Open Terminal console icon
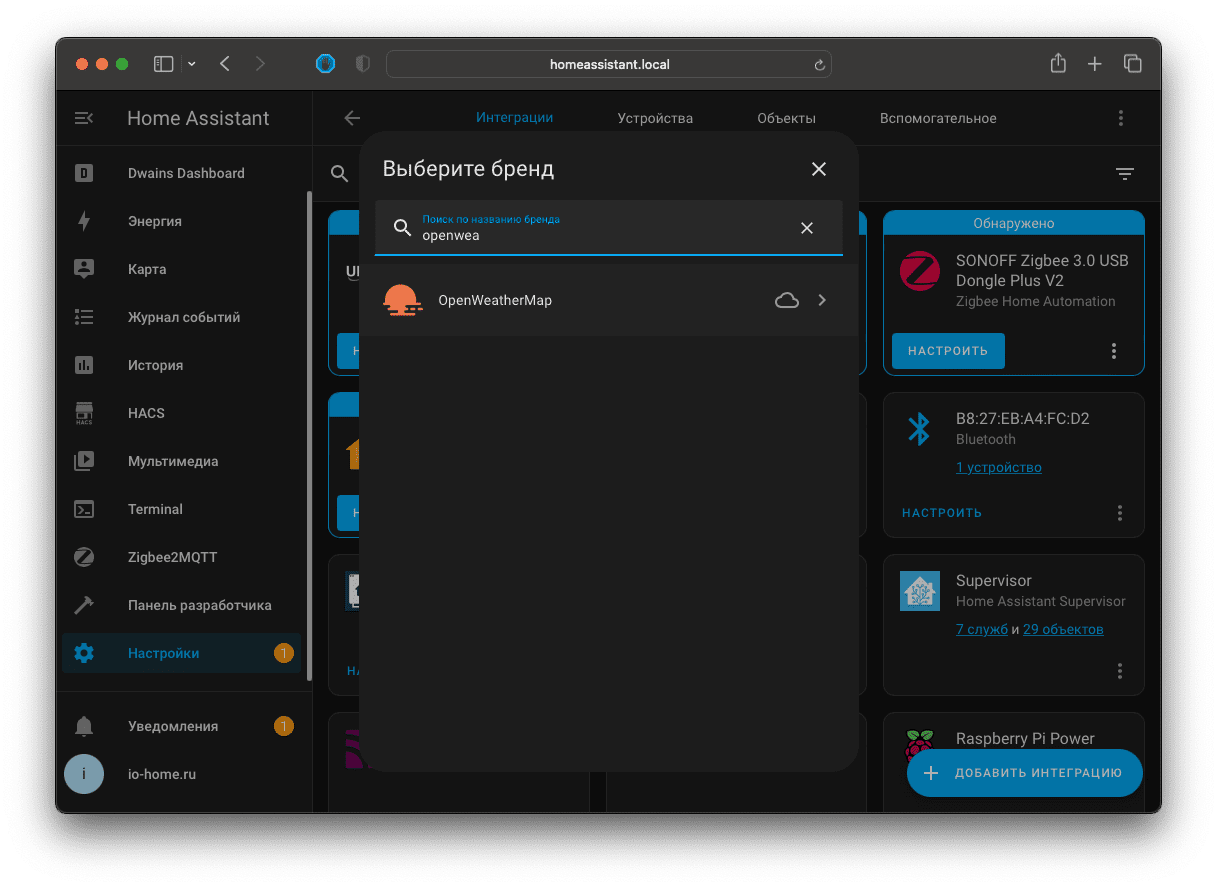 [x=84, y=509]
